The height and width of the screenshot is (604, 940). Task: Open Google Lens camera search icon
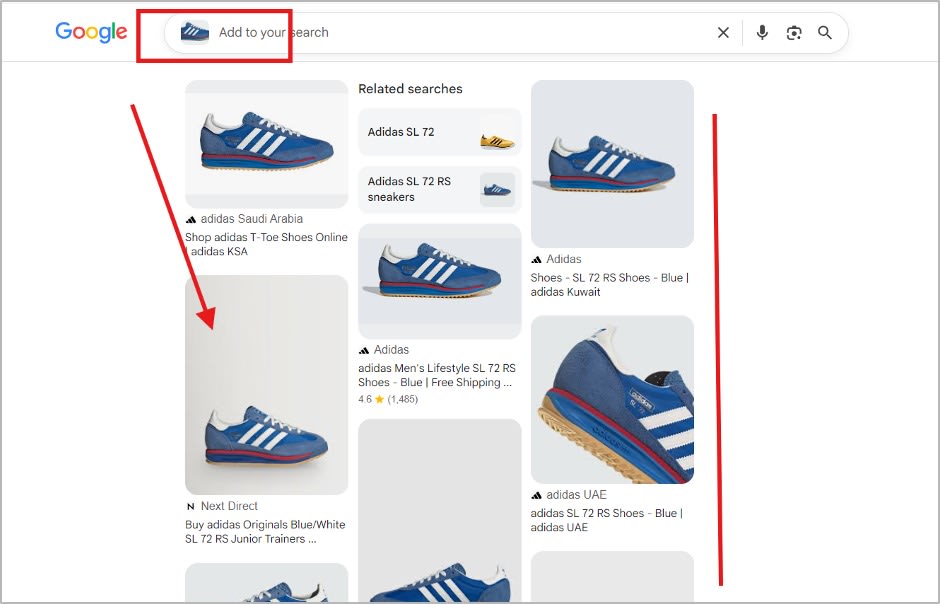pos(794,32)
